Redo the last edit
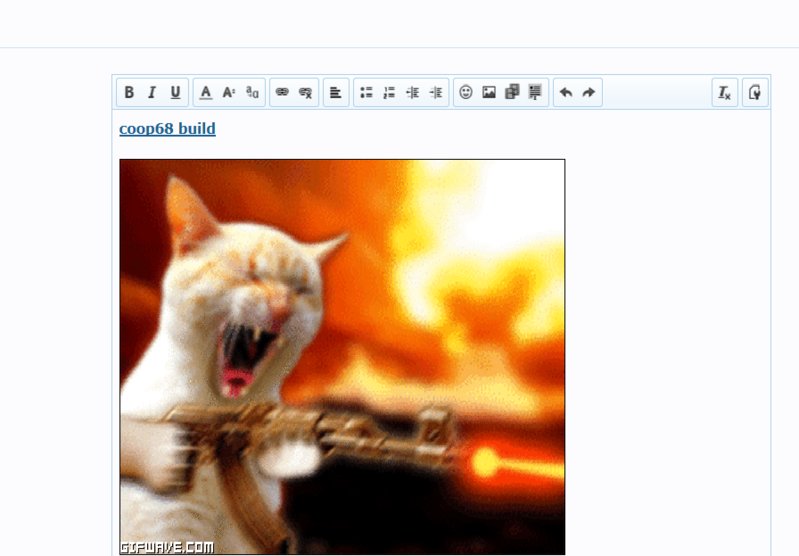Viewport: 799px width, 556px height. [589, 93]
